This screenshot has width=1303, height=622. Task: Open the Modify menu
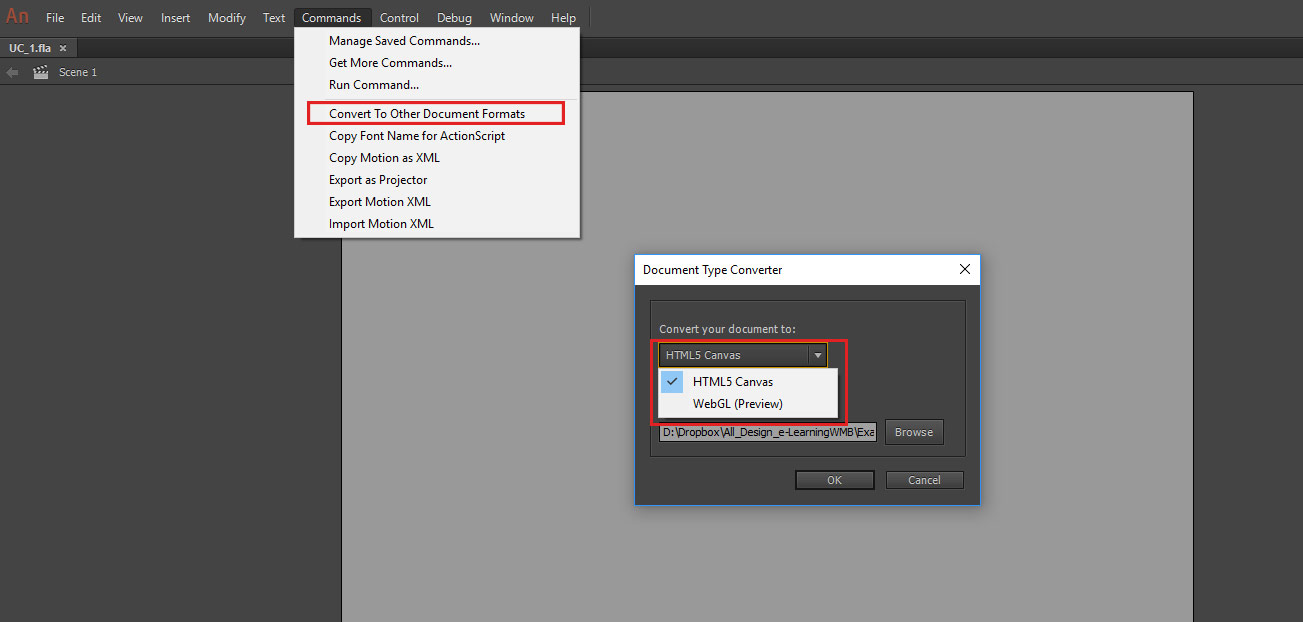click(227, 18)
